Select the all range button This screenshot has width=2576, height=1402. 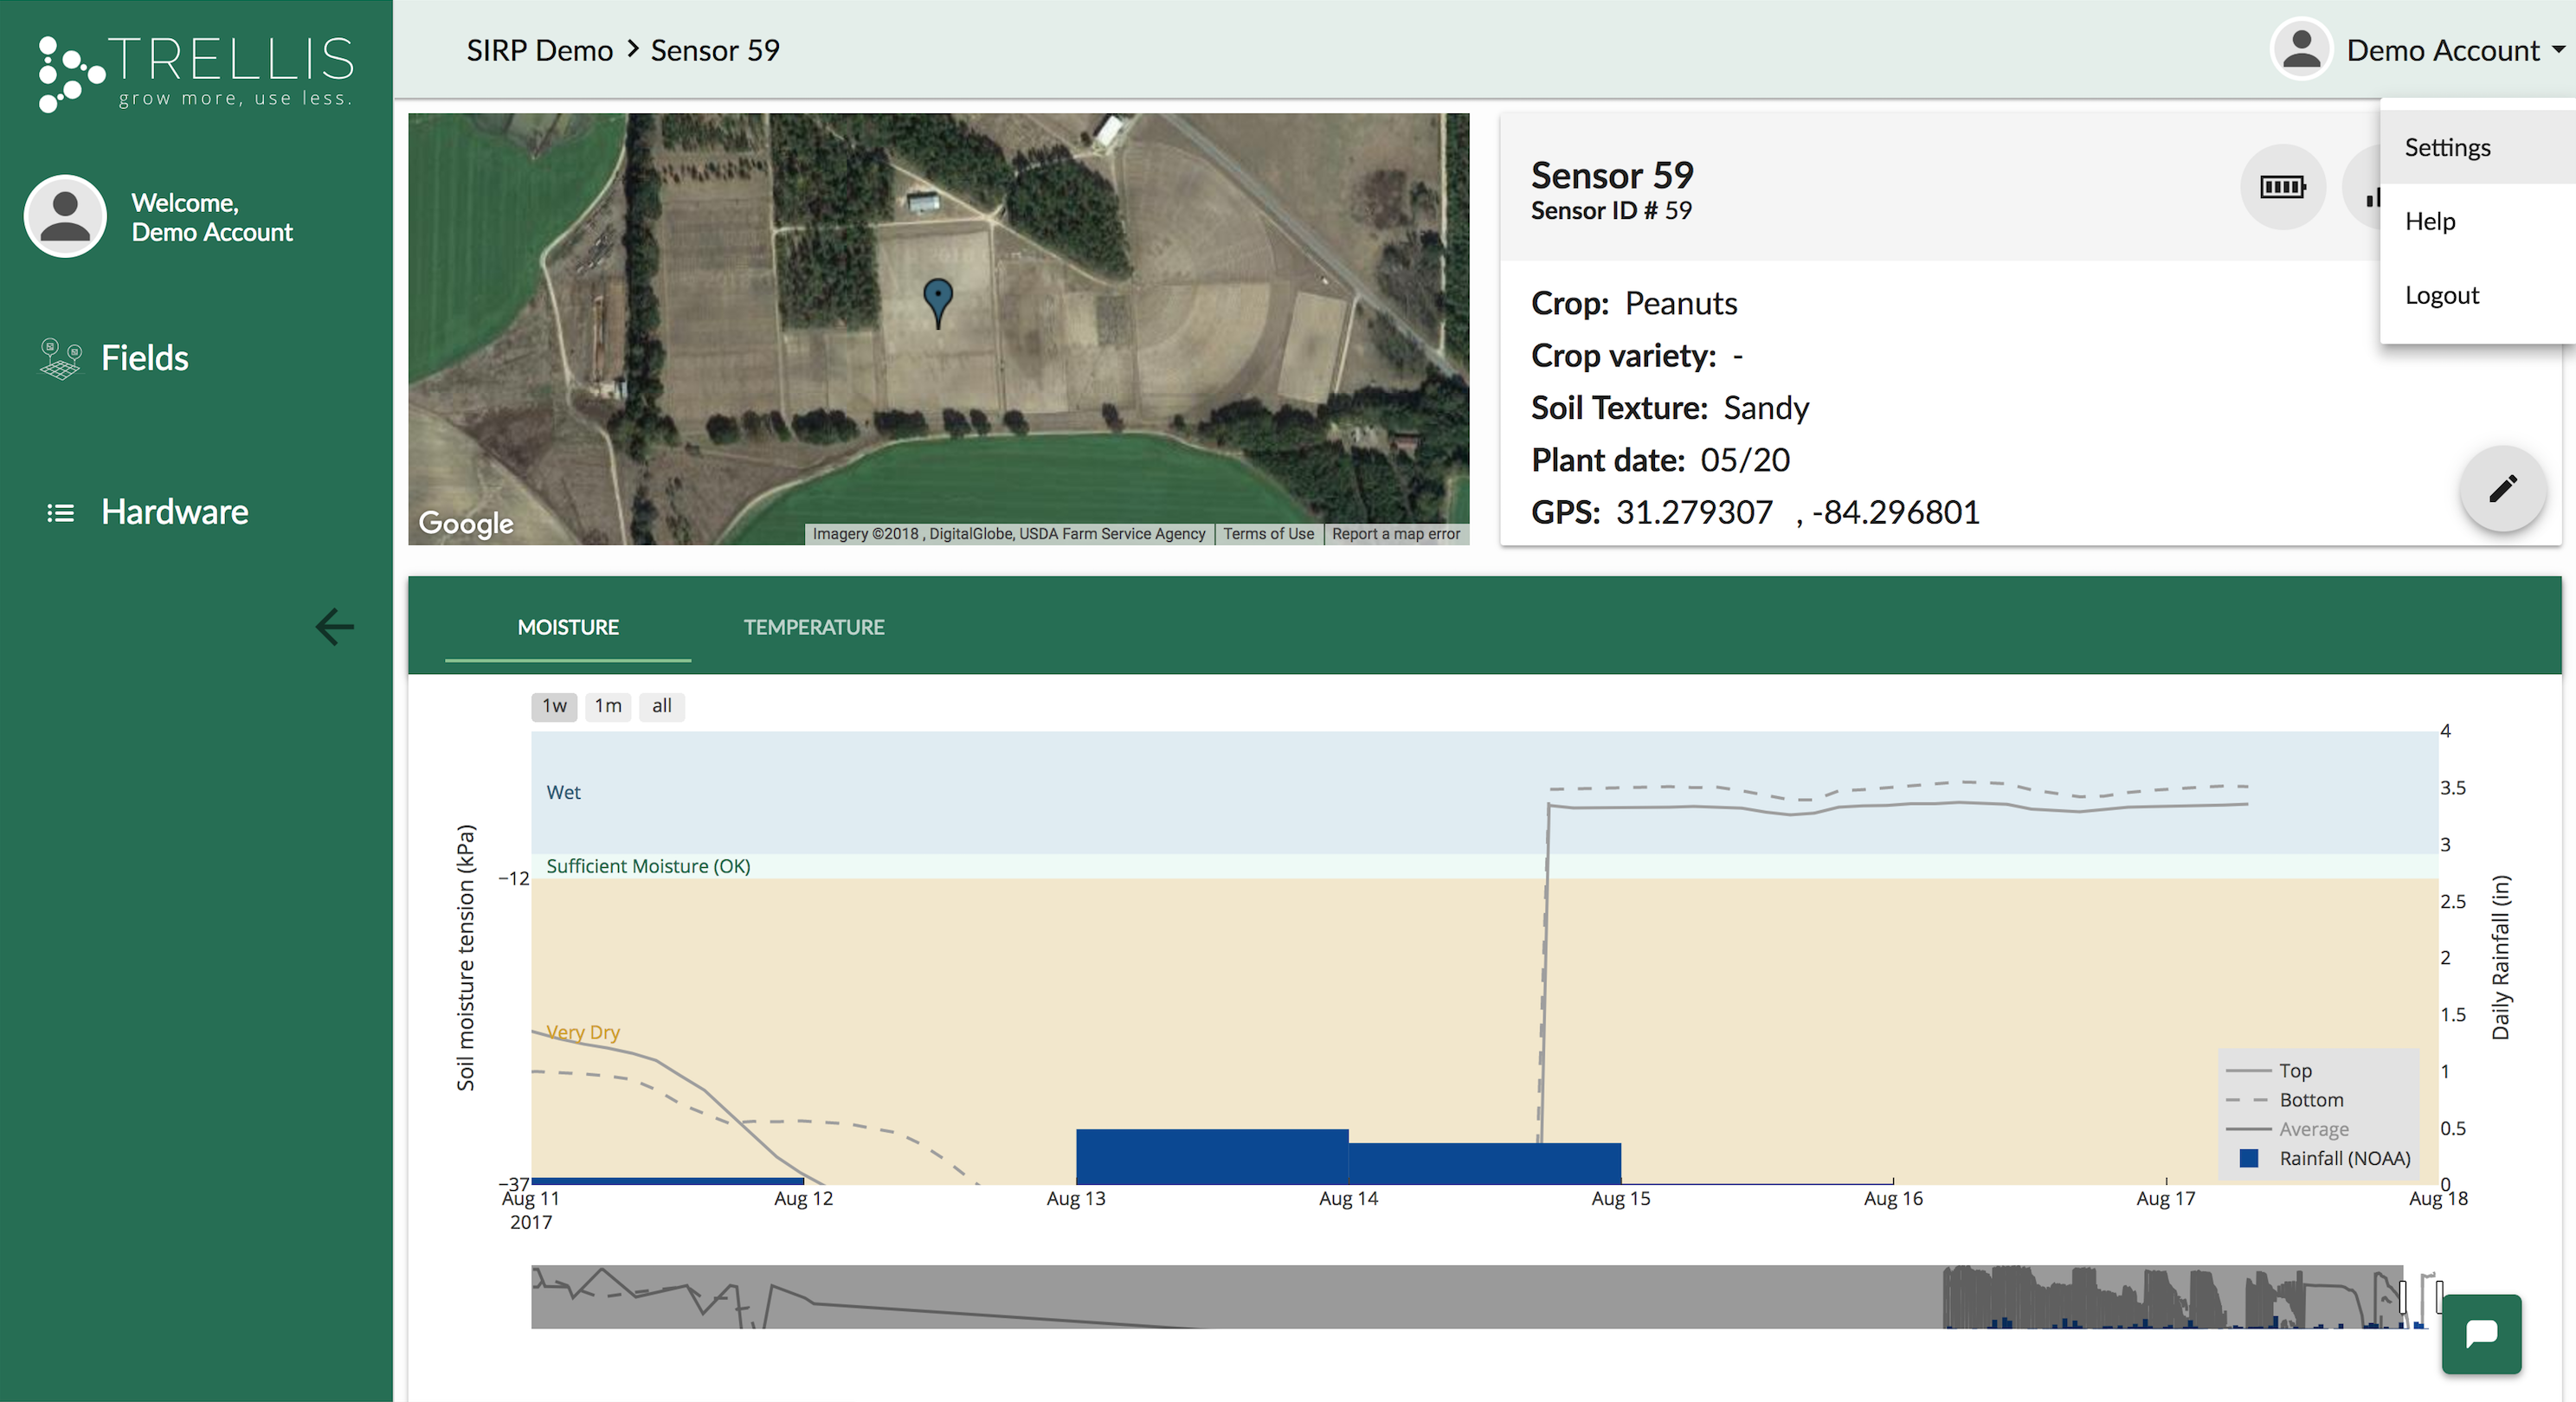click(x=661, y=706)
